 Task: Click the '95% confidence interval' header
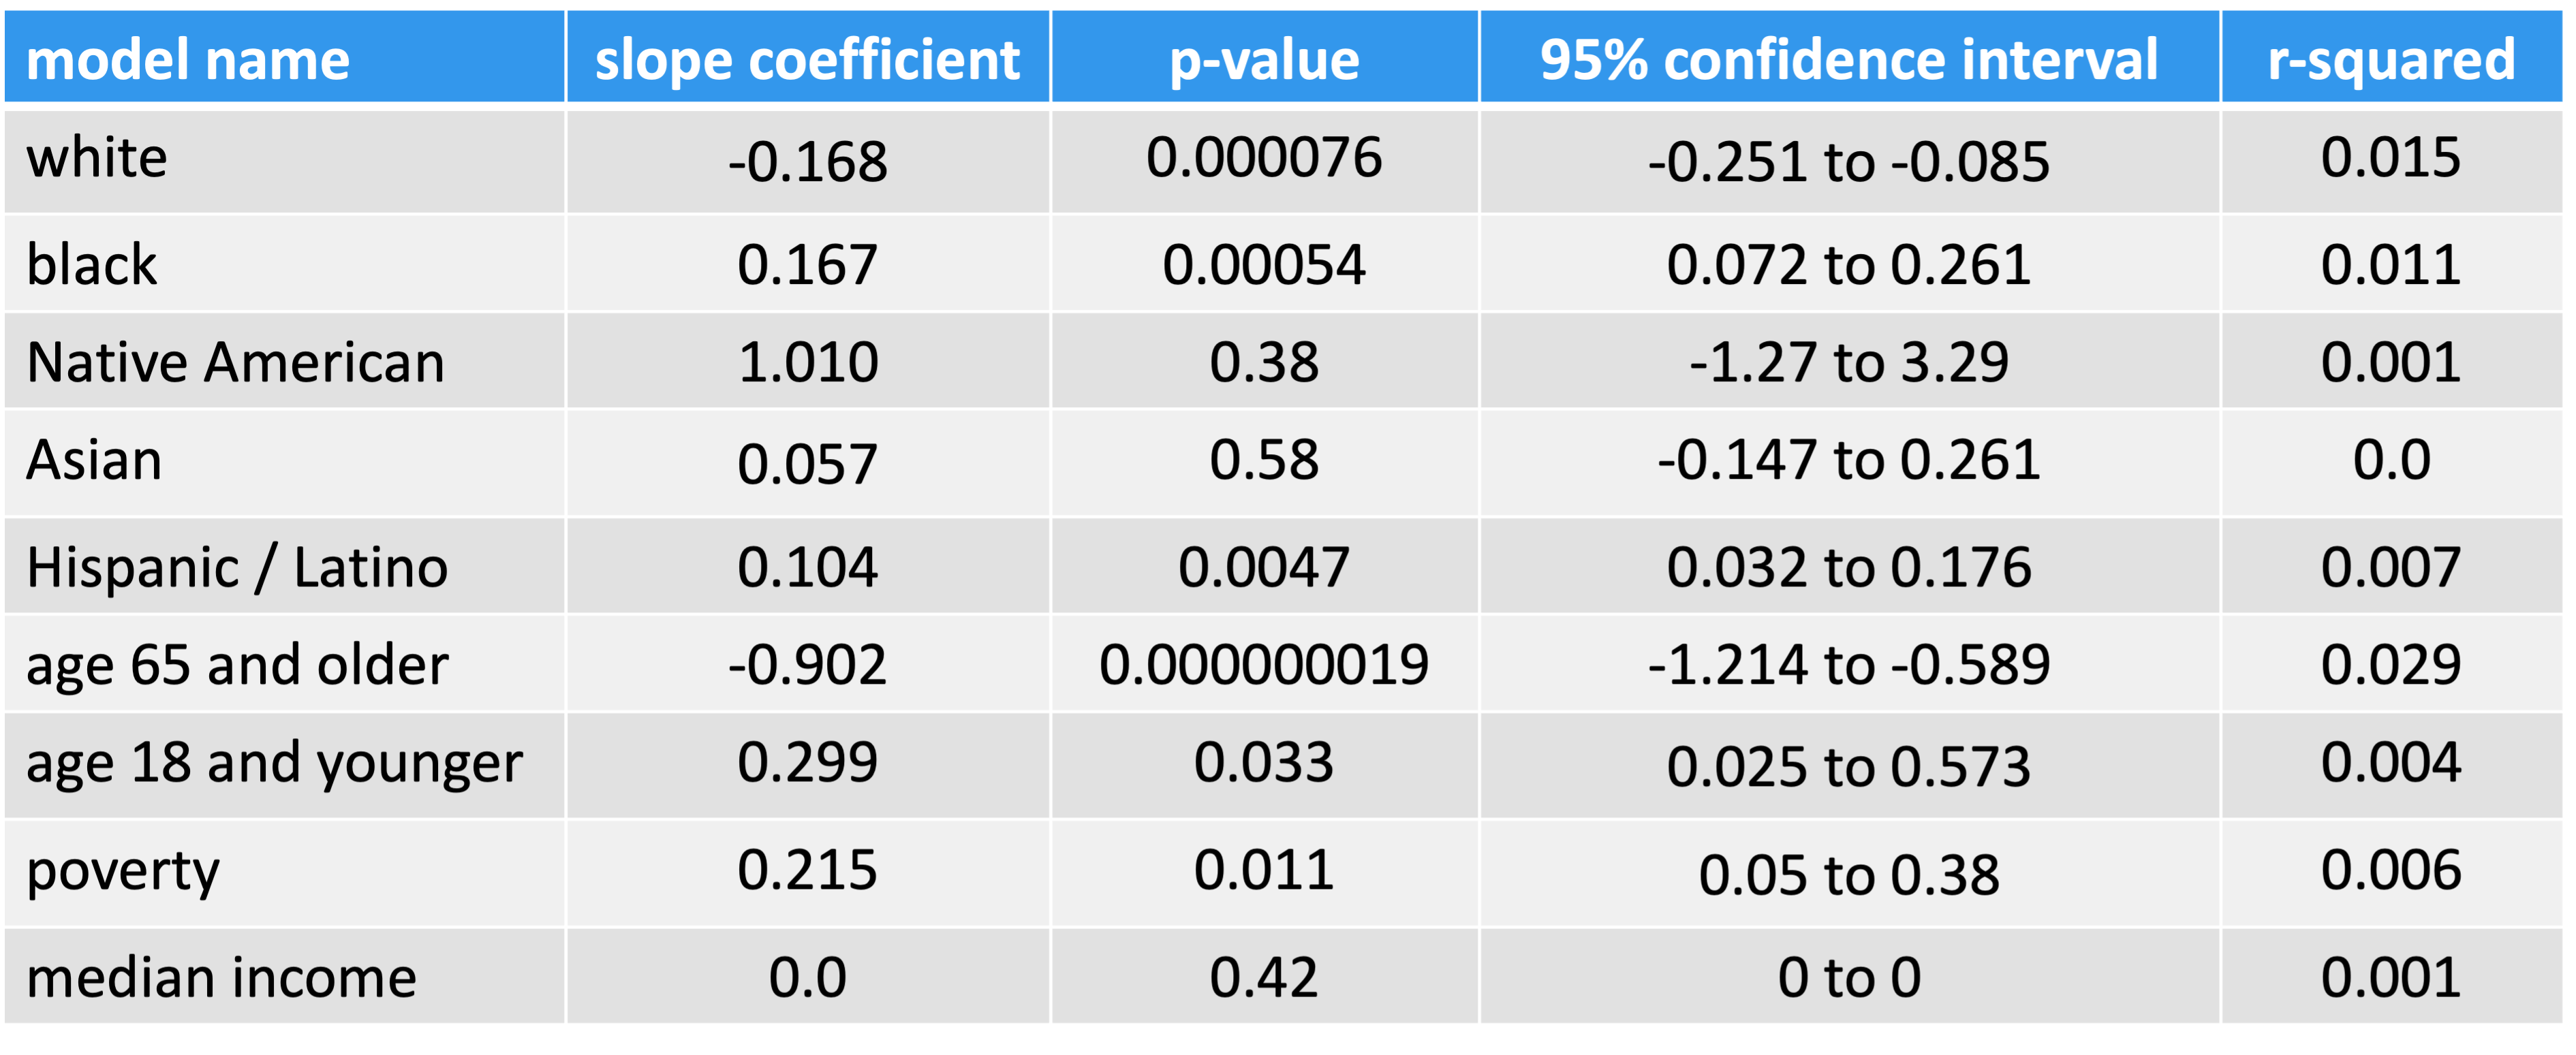click(x=1848, y=60)
